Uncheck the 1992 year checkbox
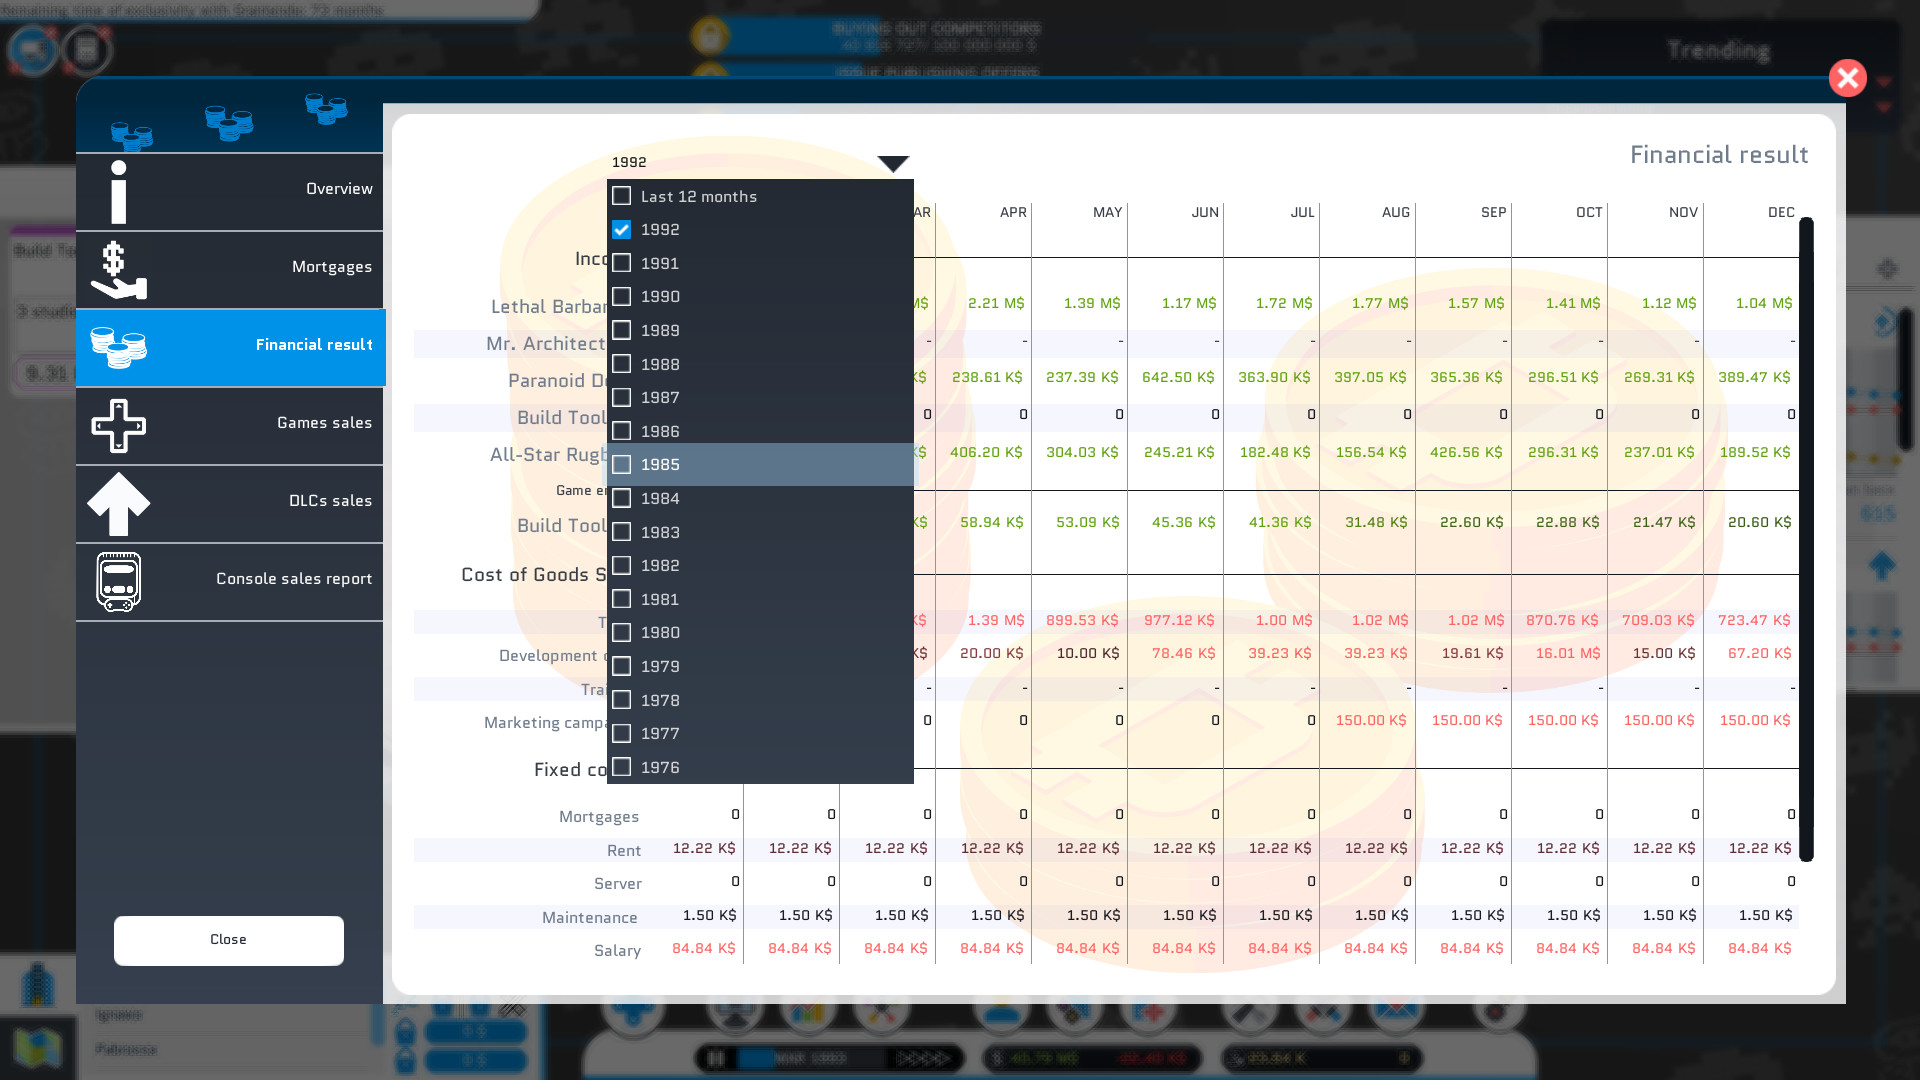This screenshot has width=1920, height=1080. [621, 230]
